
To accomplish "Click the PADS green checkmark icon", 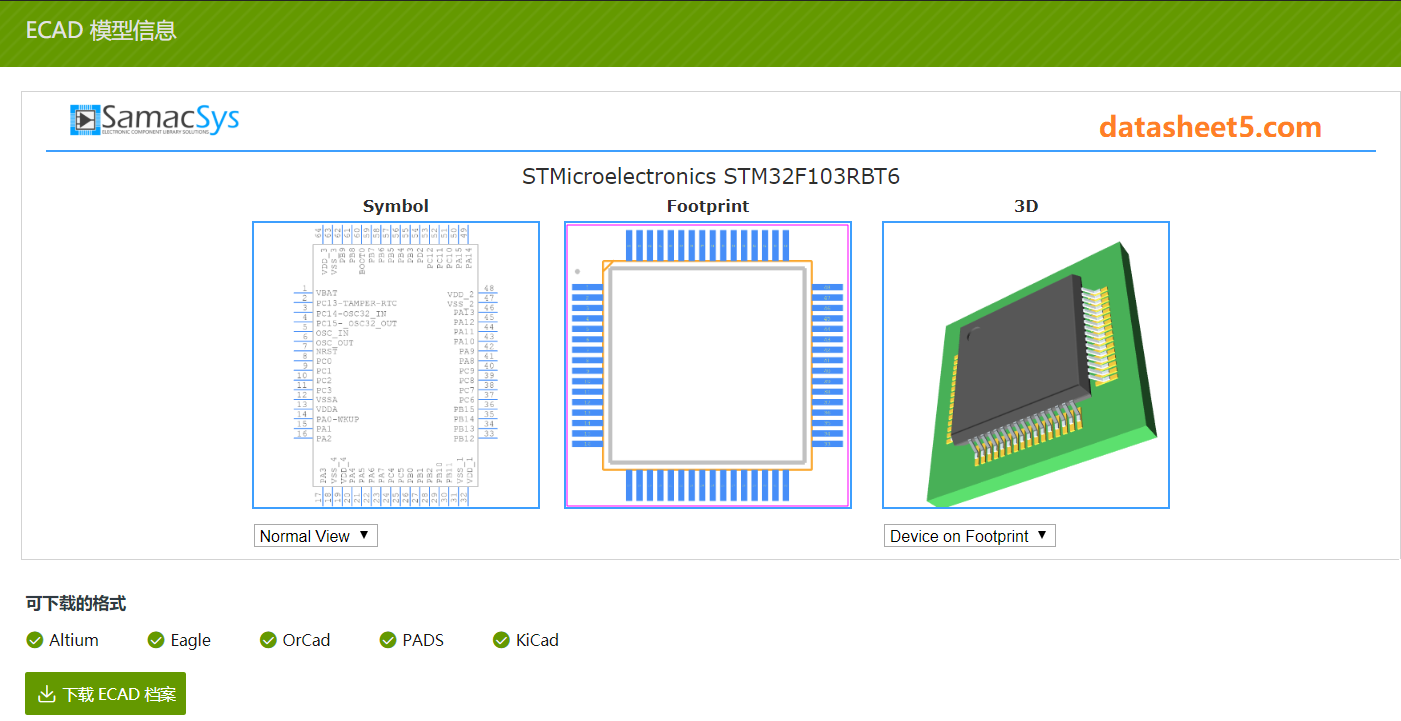I will [x=388, y=640].
